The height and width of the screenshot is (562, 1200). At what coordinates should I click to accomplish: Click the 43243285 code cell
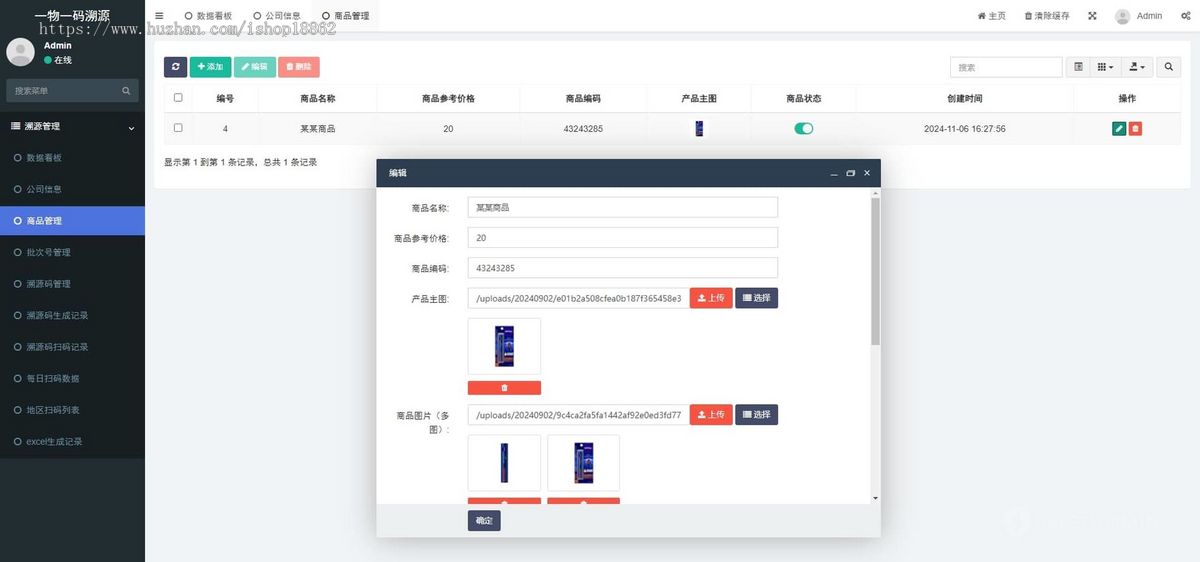point(583,129)
